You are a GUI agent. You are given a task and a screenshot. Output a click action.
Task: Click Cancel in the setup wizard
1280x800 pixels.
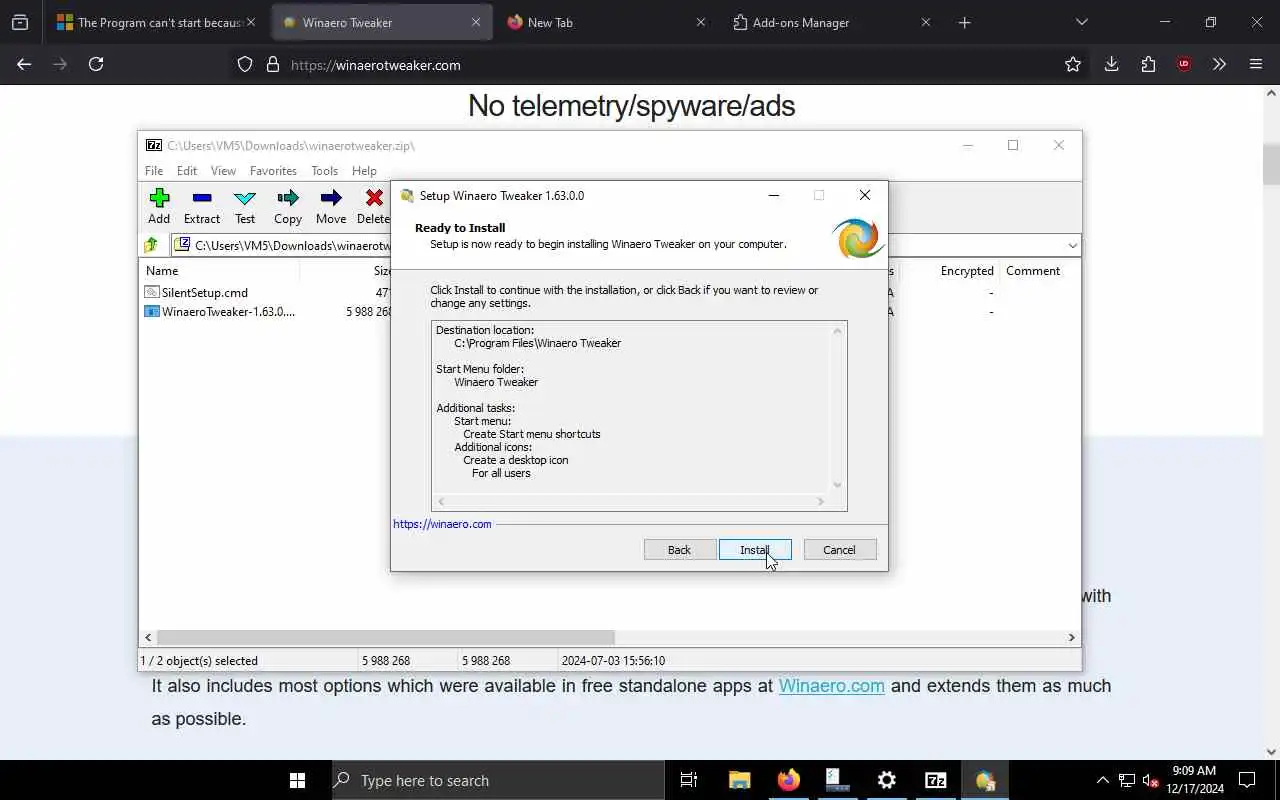[x=839, y=550]
